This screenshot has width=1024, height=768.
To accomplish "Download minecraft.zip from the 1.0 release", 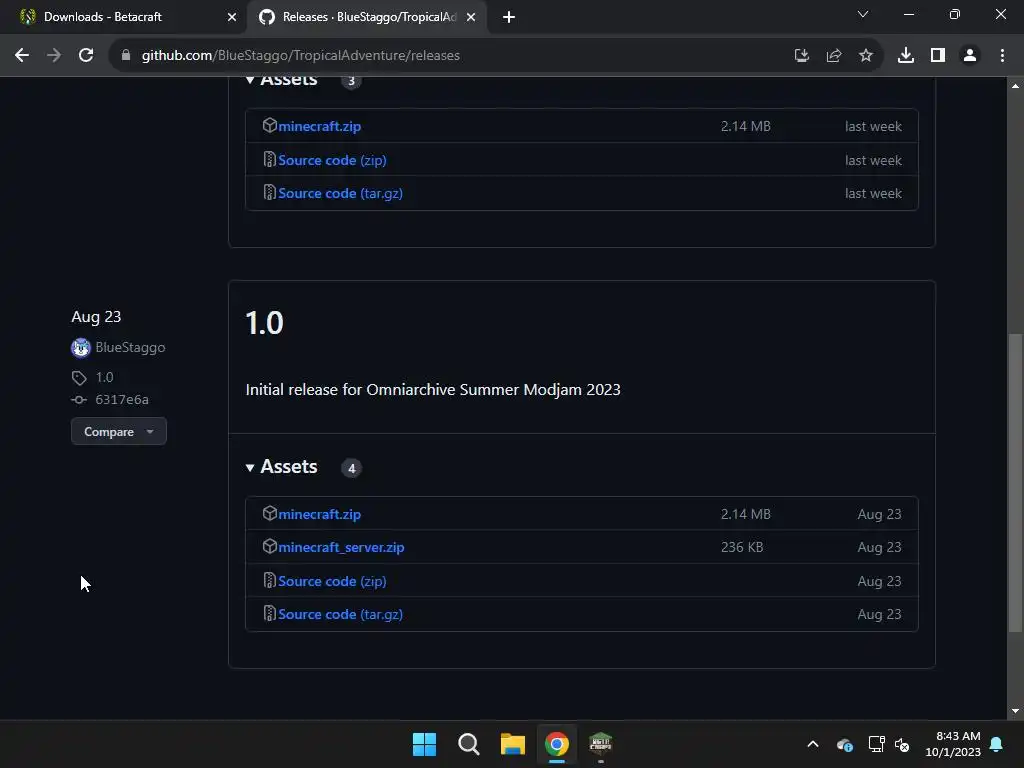I will pyautogui.click(x=319, y=514).
